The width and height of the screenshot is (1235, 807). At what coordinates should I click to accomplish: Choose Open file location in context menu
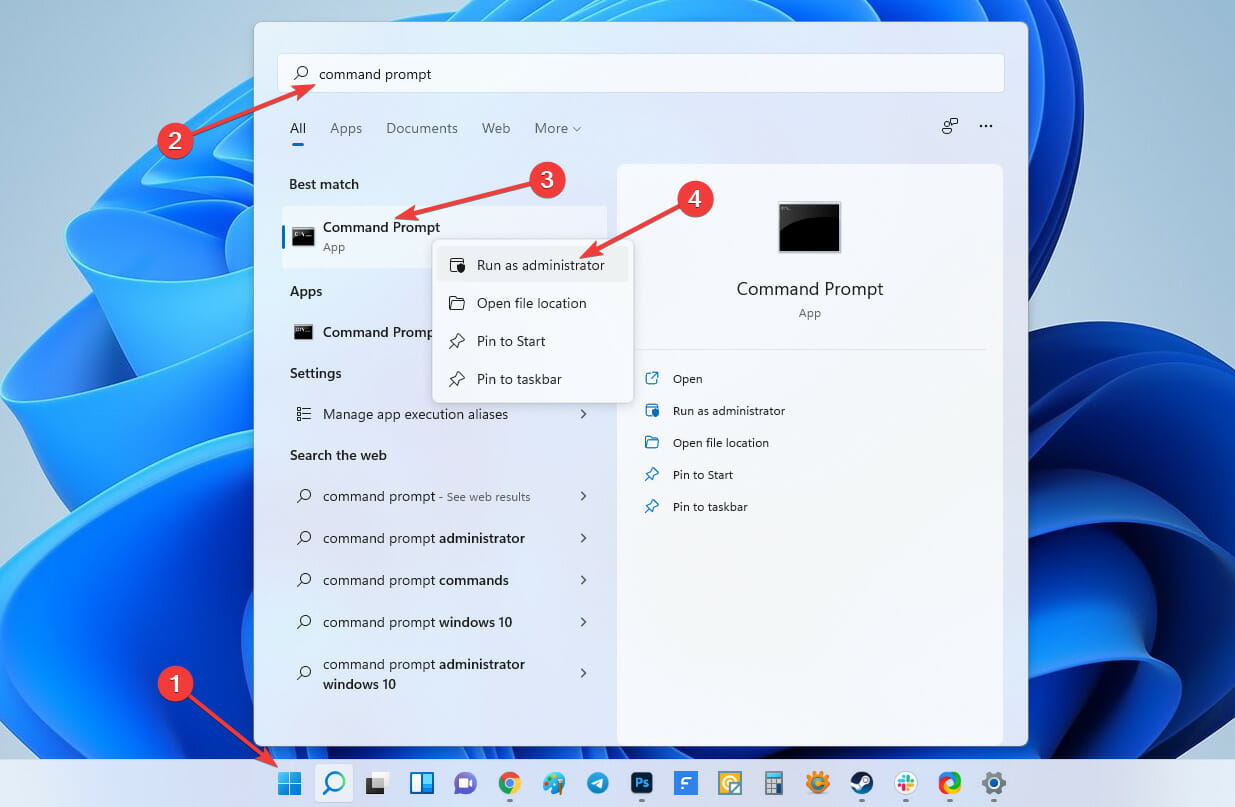click(533, 303)
